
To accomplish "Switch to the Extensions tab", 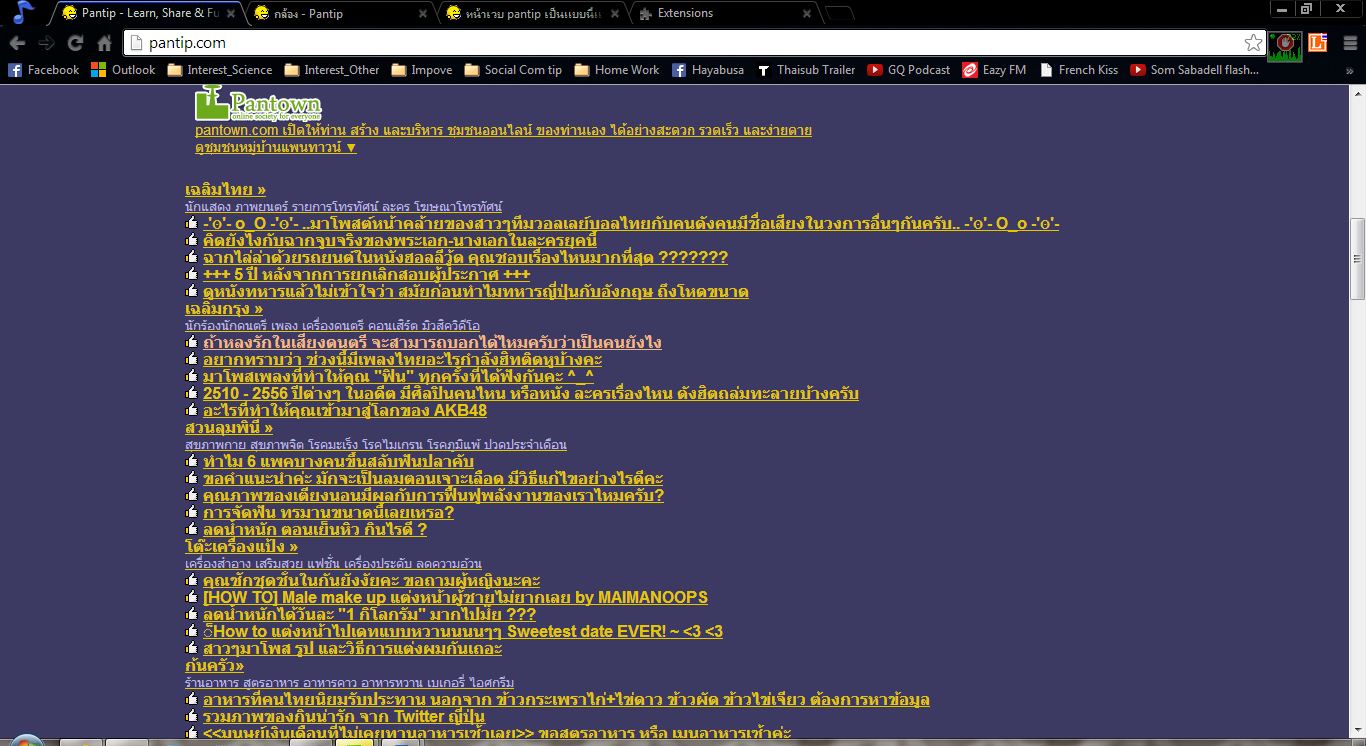I will (x=724, y=13).
